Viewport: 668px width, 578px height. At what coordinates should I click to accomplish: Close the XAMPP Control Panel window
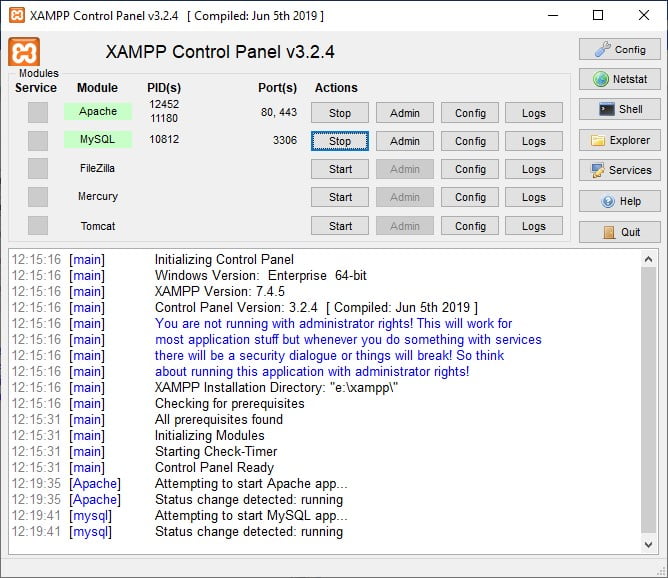tap(644, 15)
